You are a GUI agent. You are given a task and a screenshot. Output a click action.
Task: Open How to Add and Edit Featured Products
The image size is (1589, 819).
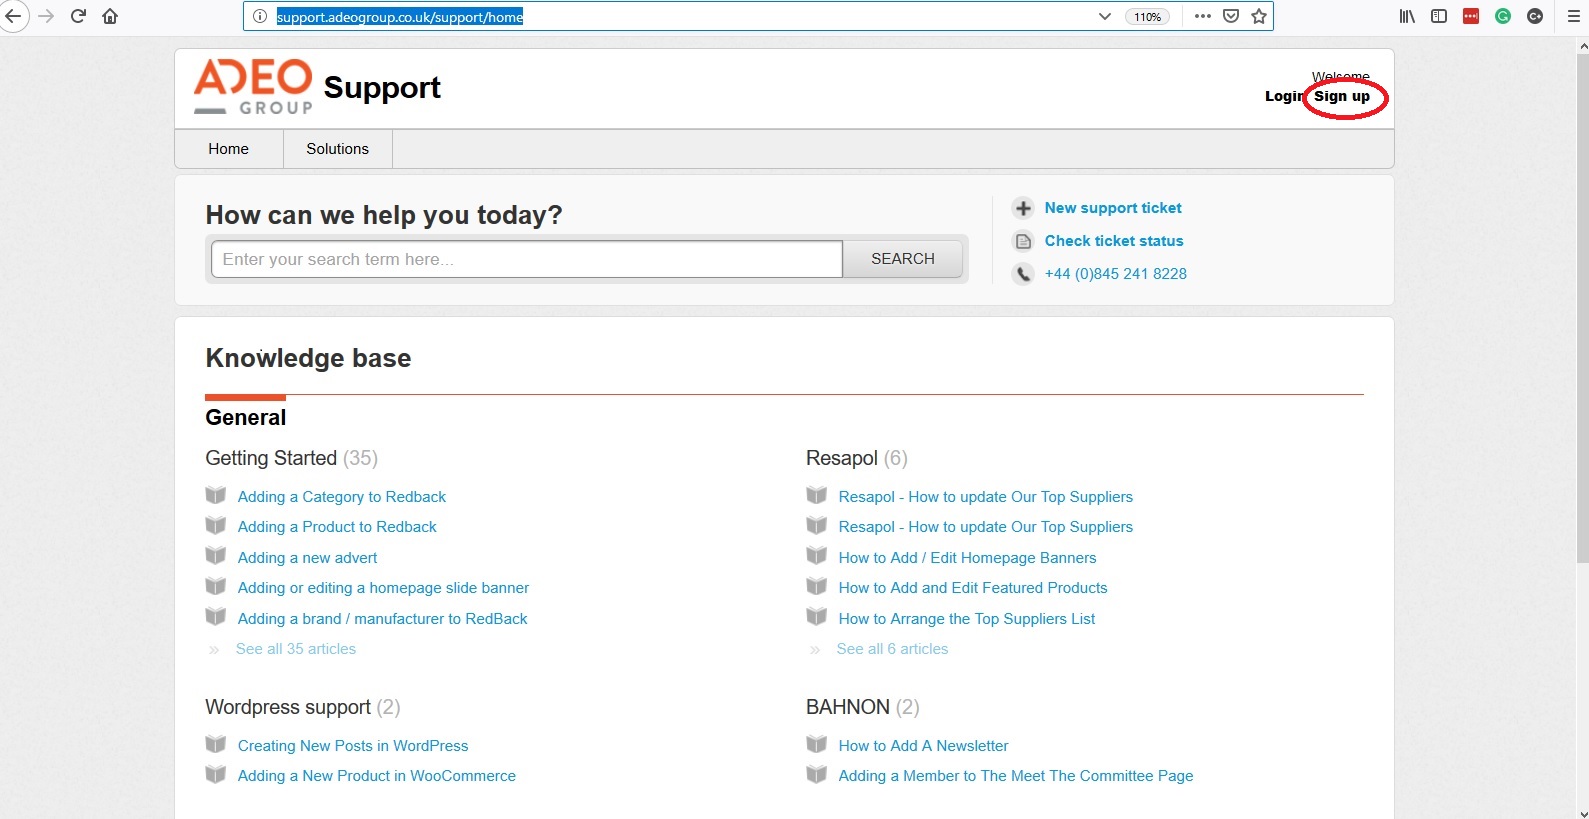tap(973, 588)
